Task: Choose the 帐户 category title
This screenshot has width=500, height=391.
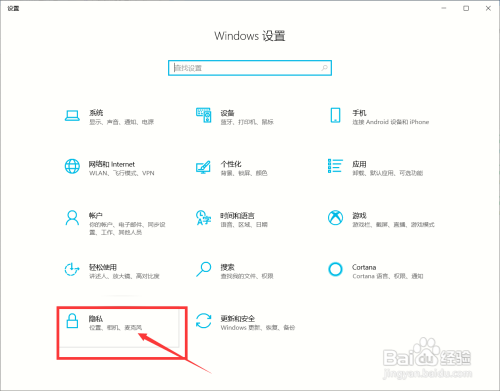Action: (x=96, y=215)
